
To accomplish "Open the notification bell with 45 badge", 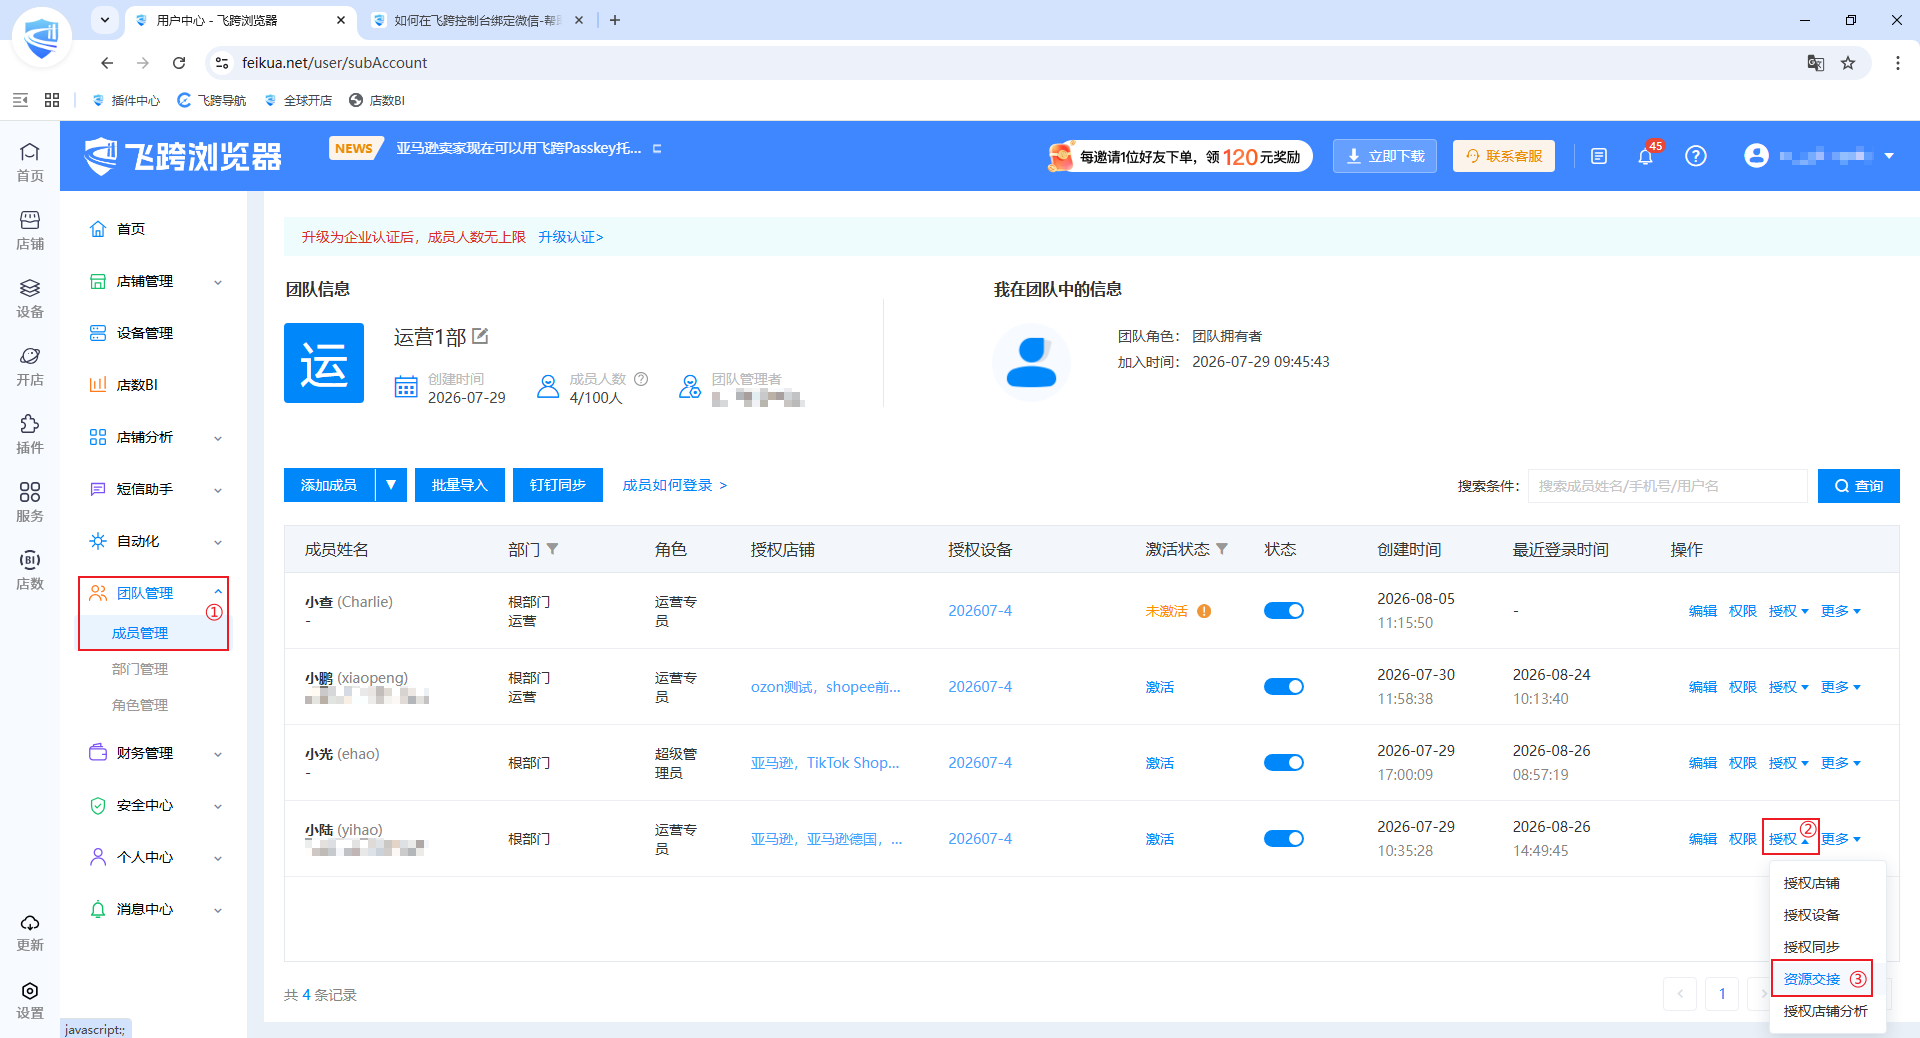I will pos(1645,156).
